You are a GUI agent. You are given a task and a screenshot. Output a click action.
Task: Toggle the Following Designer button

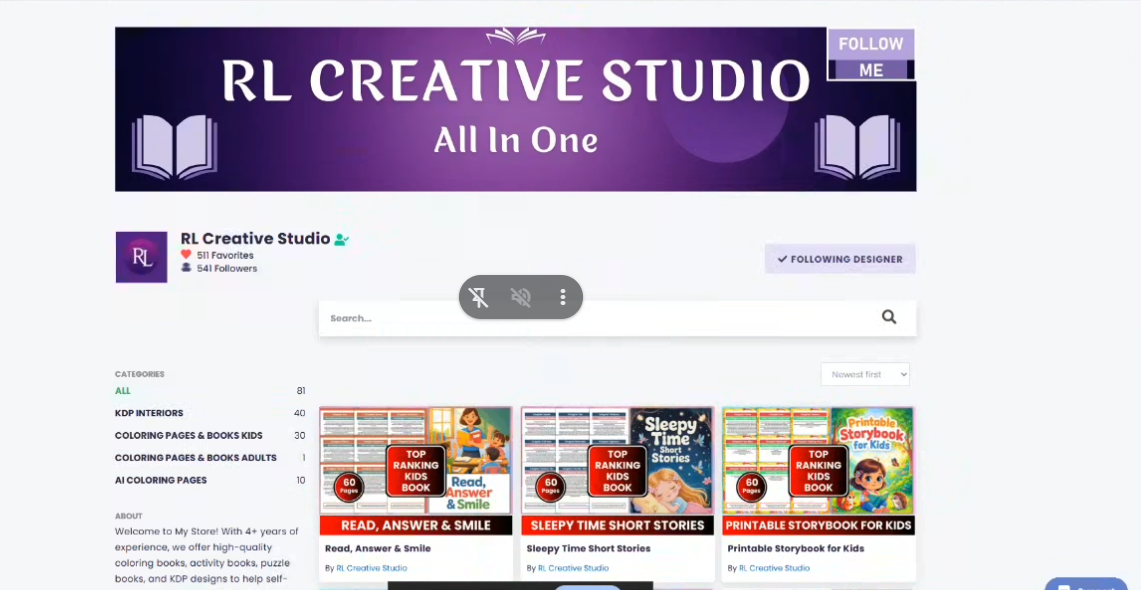click(840, 259)
